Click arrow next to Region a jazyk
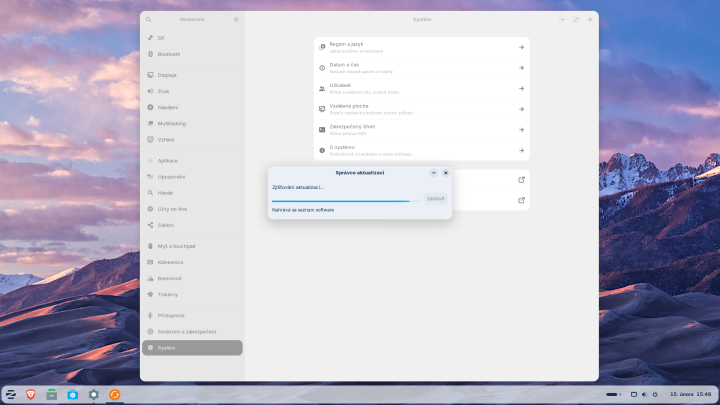720x405 pixels. pos(521,47)
